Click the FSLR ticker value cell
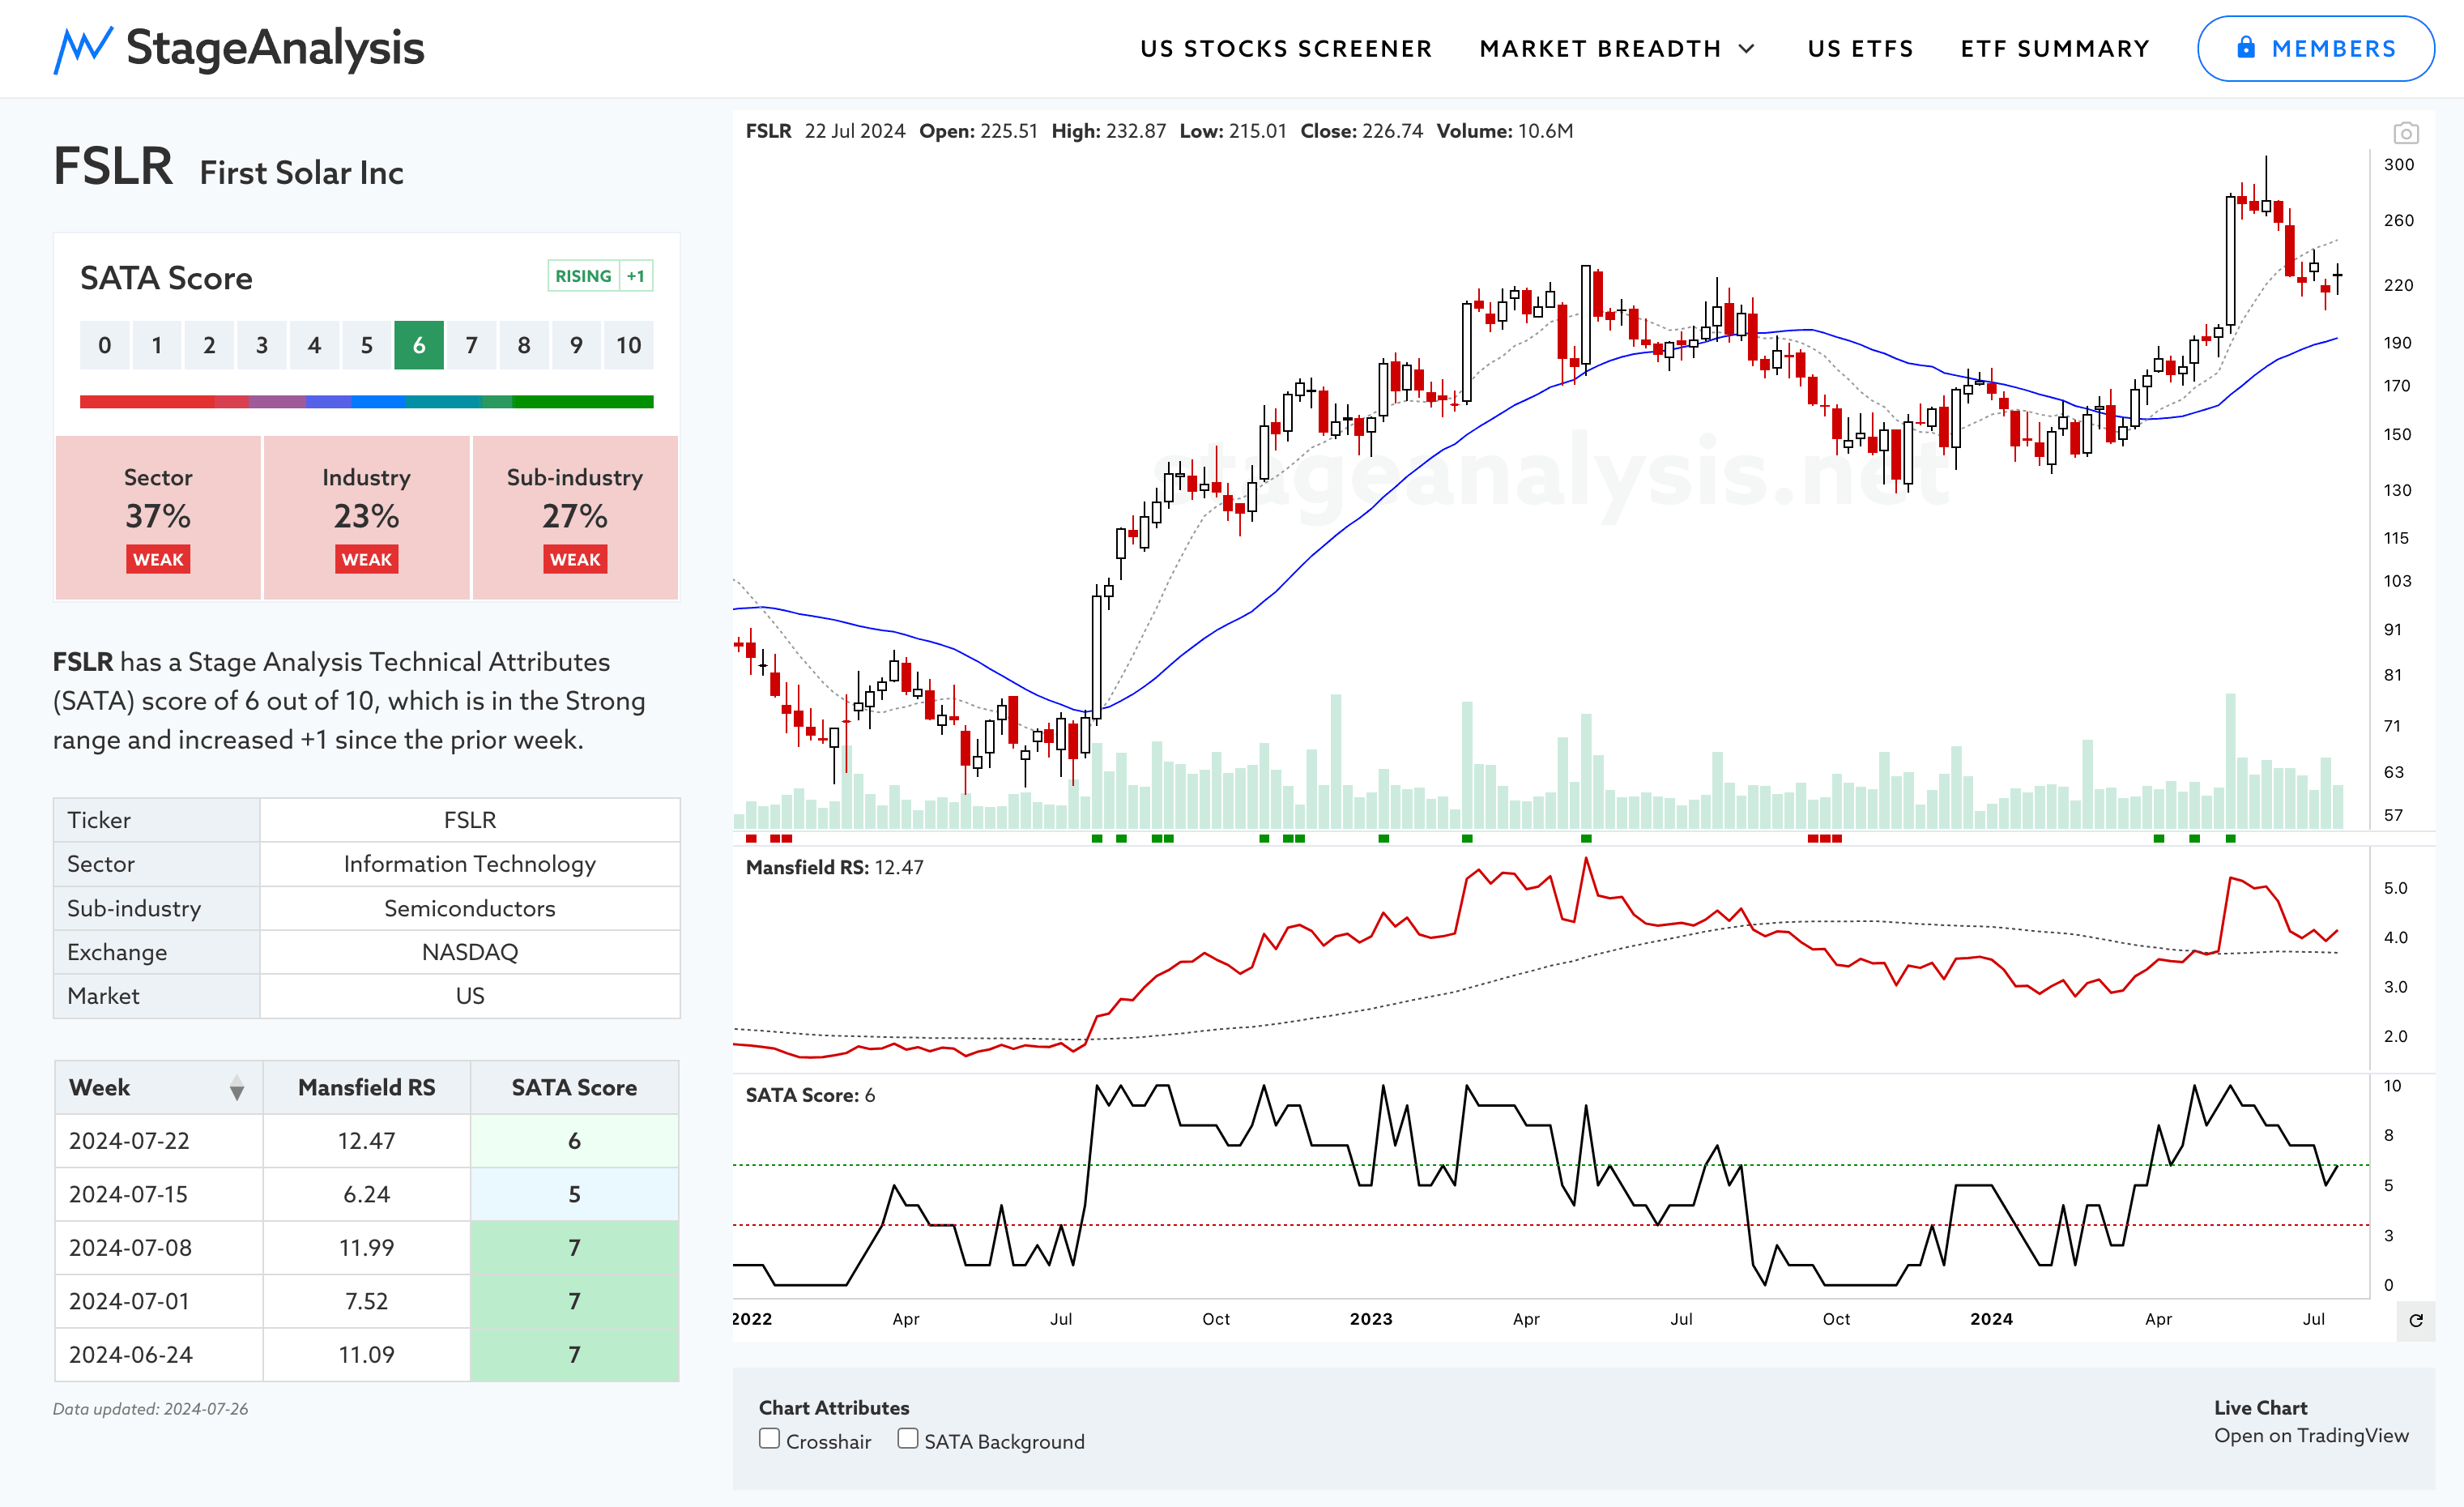Image resolution: width=2464 pixels, height=1507 pixels. click(x=470, y=820)
